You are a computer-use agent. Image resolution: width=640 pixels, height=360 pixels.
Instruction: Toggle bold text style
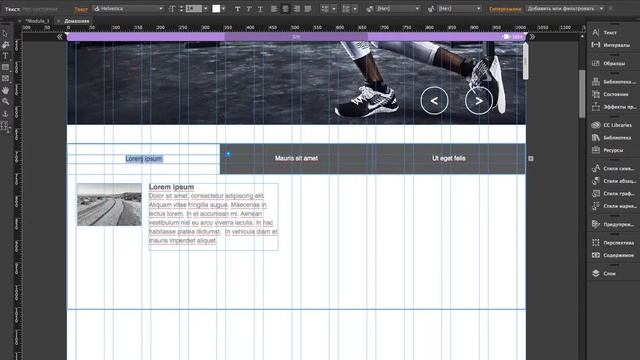tap(238, 9)
